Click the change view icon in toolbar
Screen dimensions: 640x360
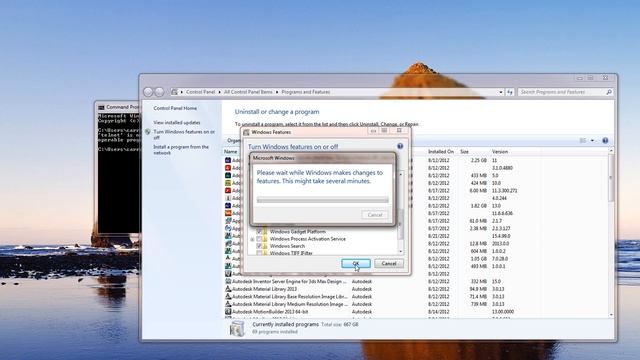coord(583,140)
